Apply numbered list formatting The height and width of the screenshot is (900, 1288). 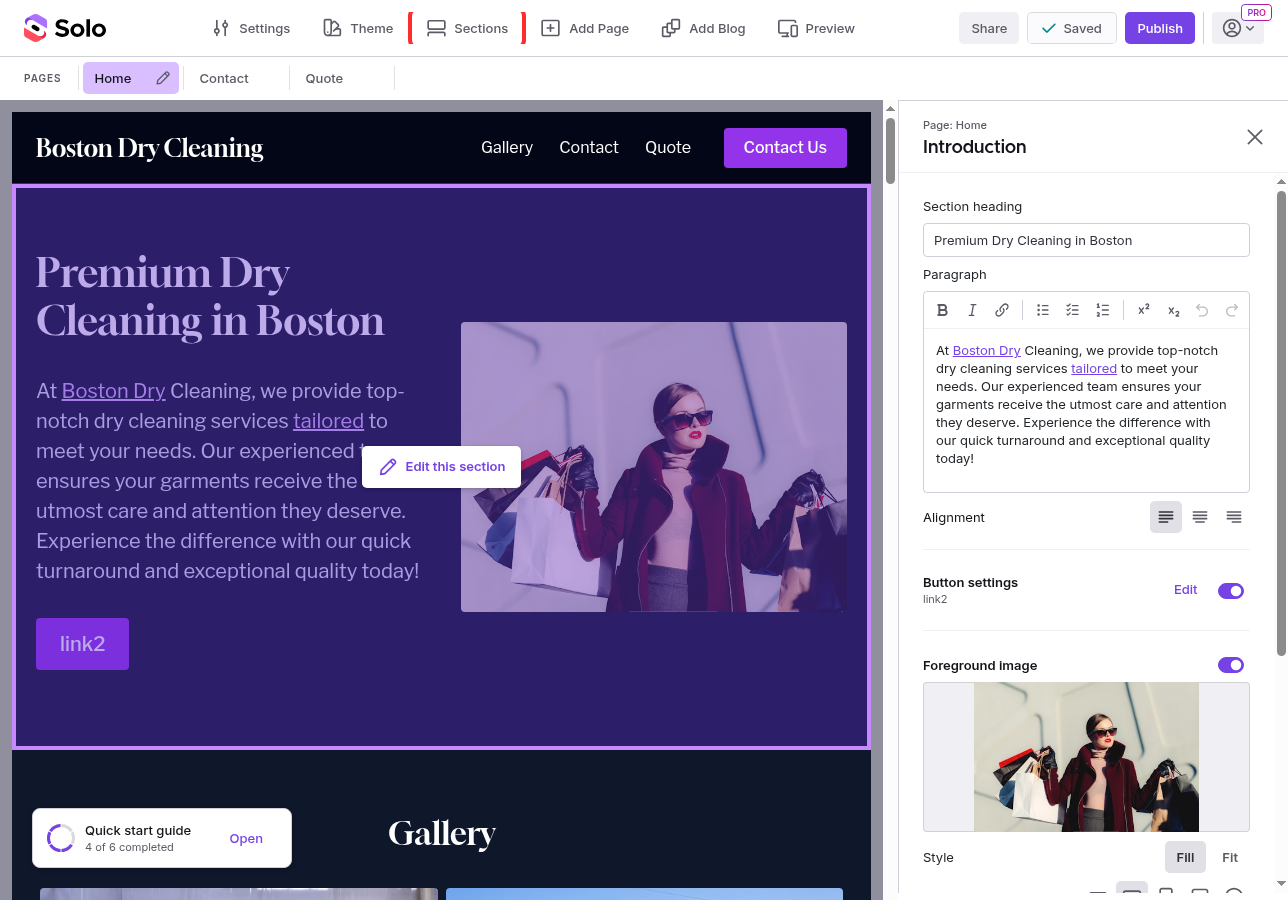(1103, 310)
